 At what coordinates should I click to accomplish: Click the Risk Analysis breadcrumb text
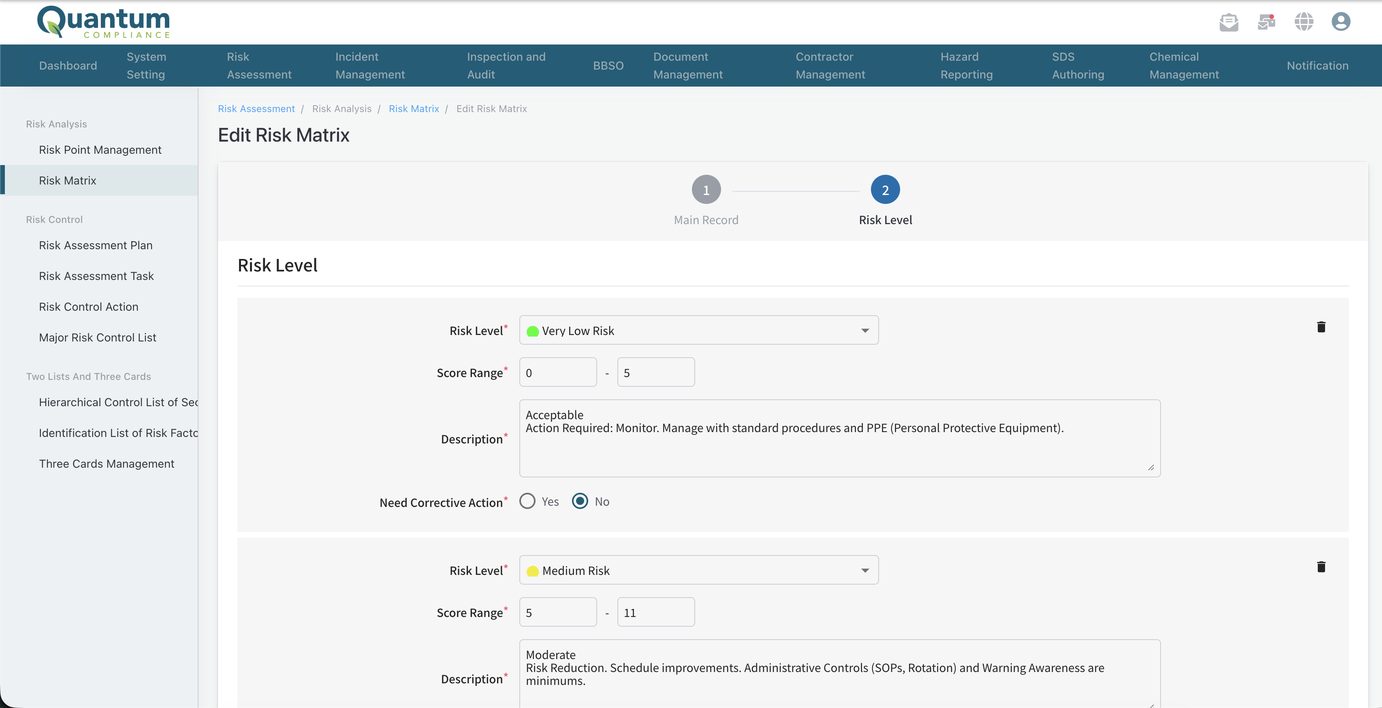342,108
